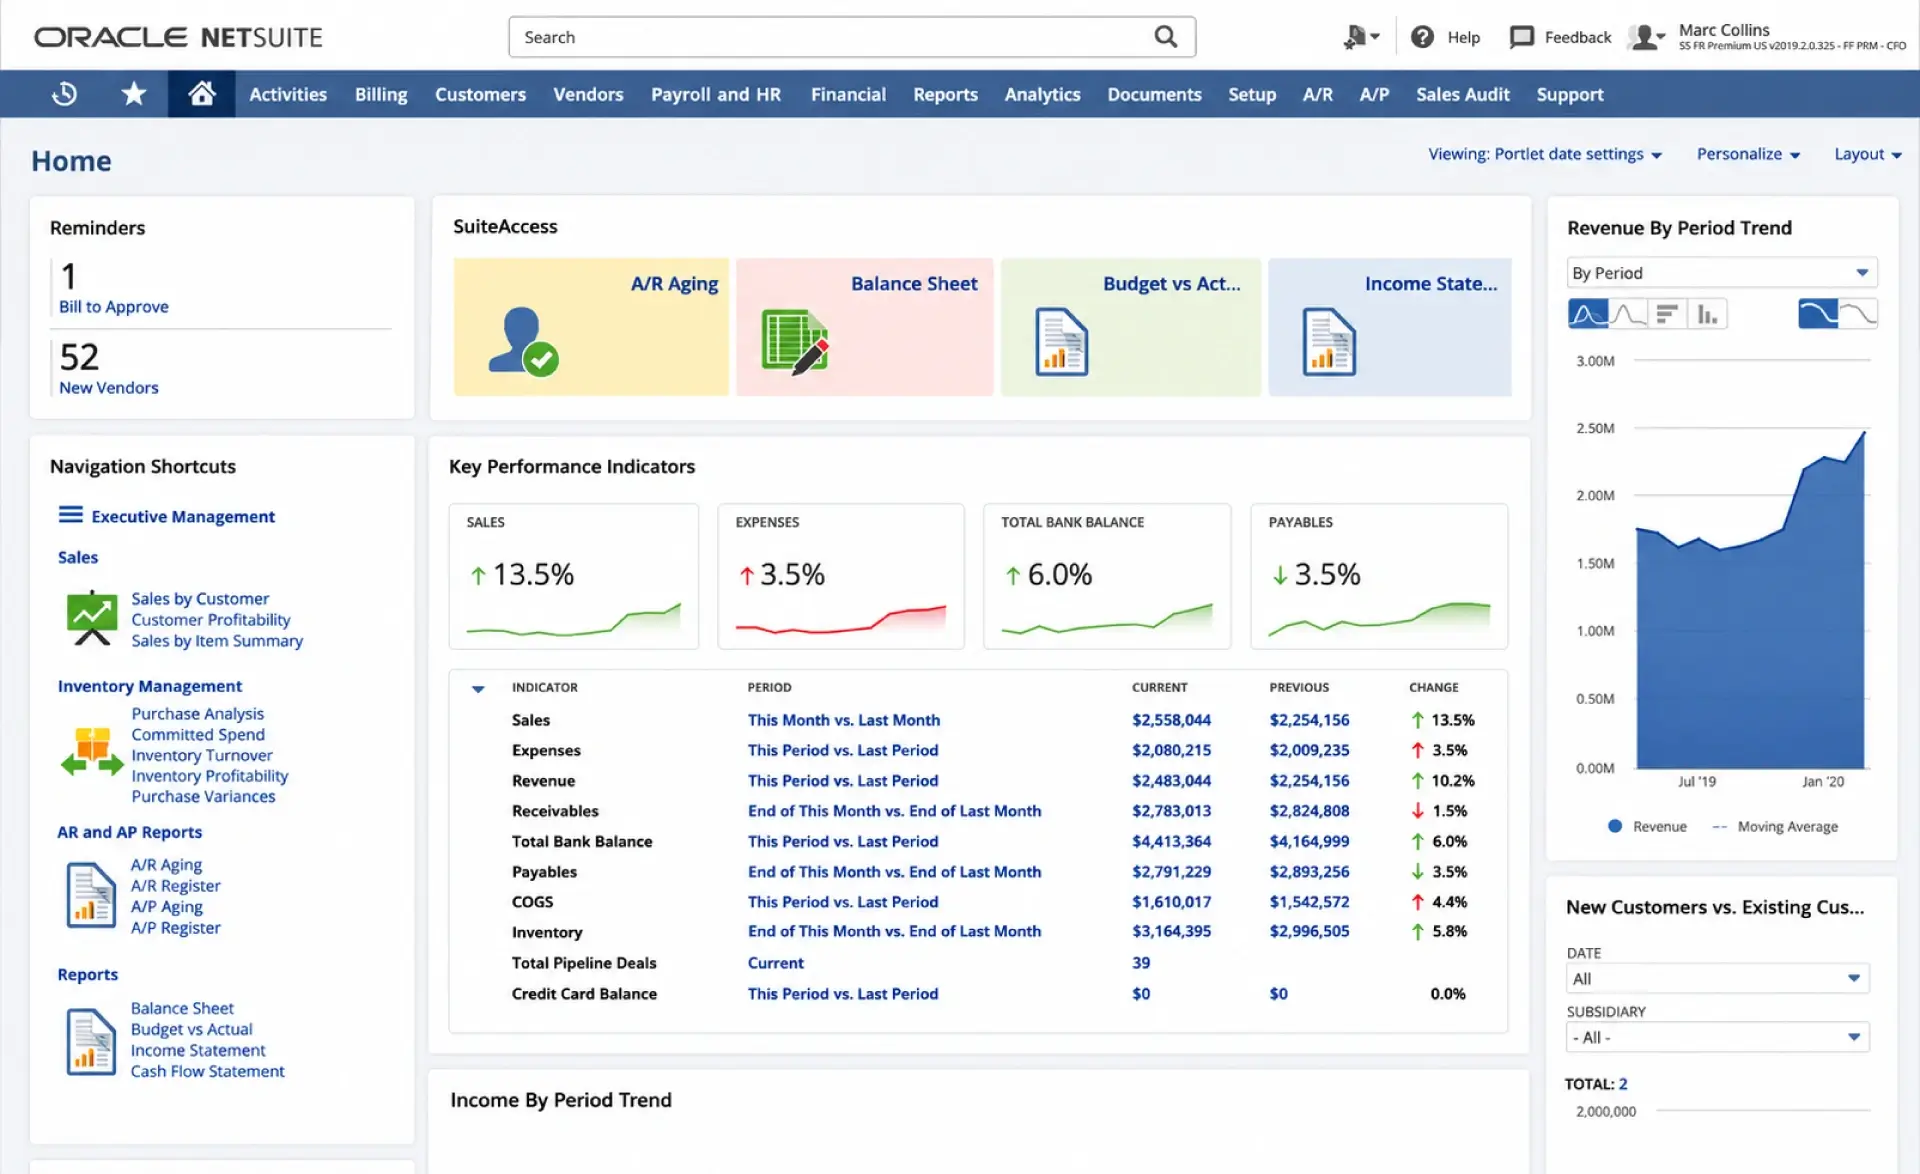The width and height of the screenshot is (1920, 1174).
Task: Open the Sales by Customer link
Action: [200, 599]
